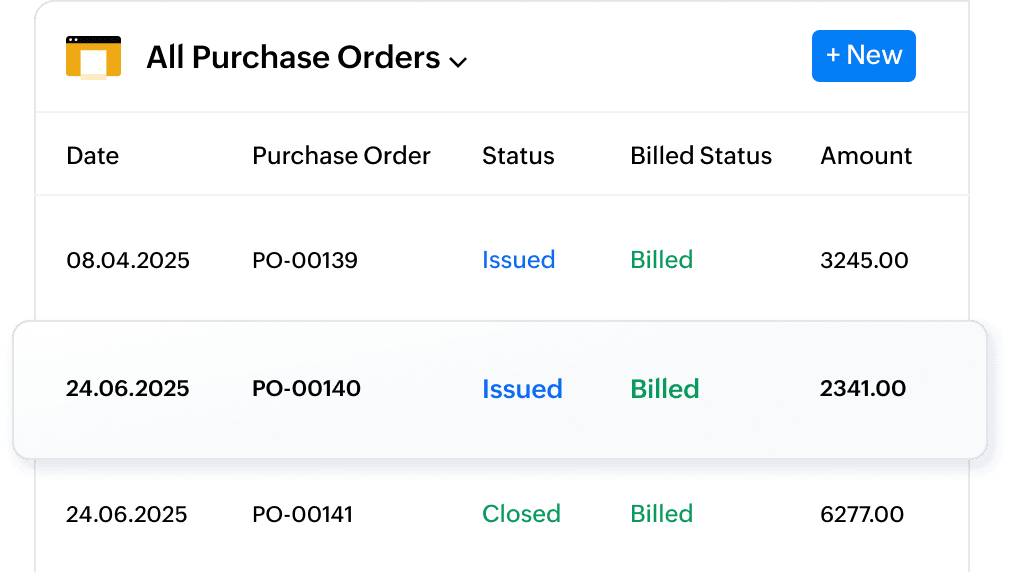The height and width of the screenshot is (572, 1012).
Task: Expand the All Purchase Orders dropdown chevron
Action: click(459, 62)
